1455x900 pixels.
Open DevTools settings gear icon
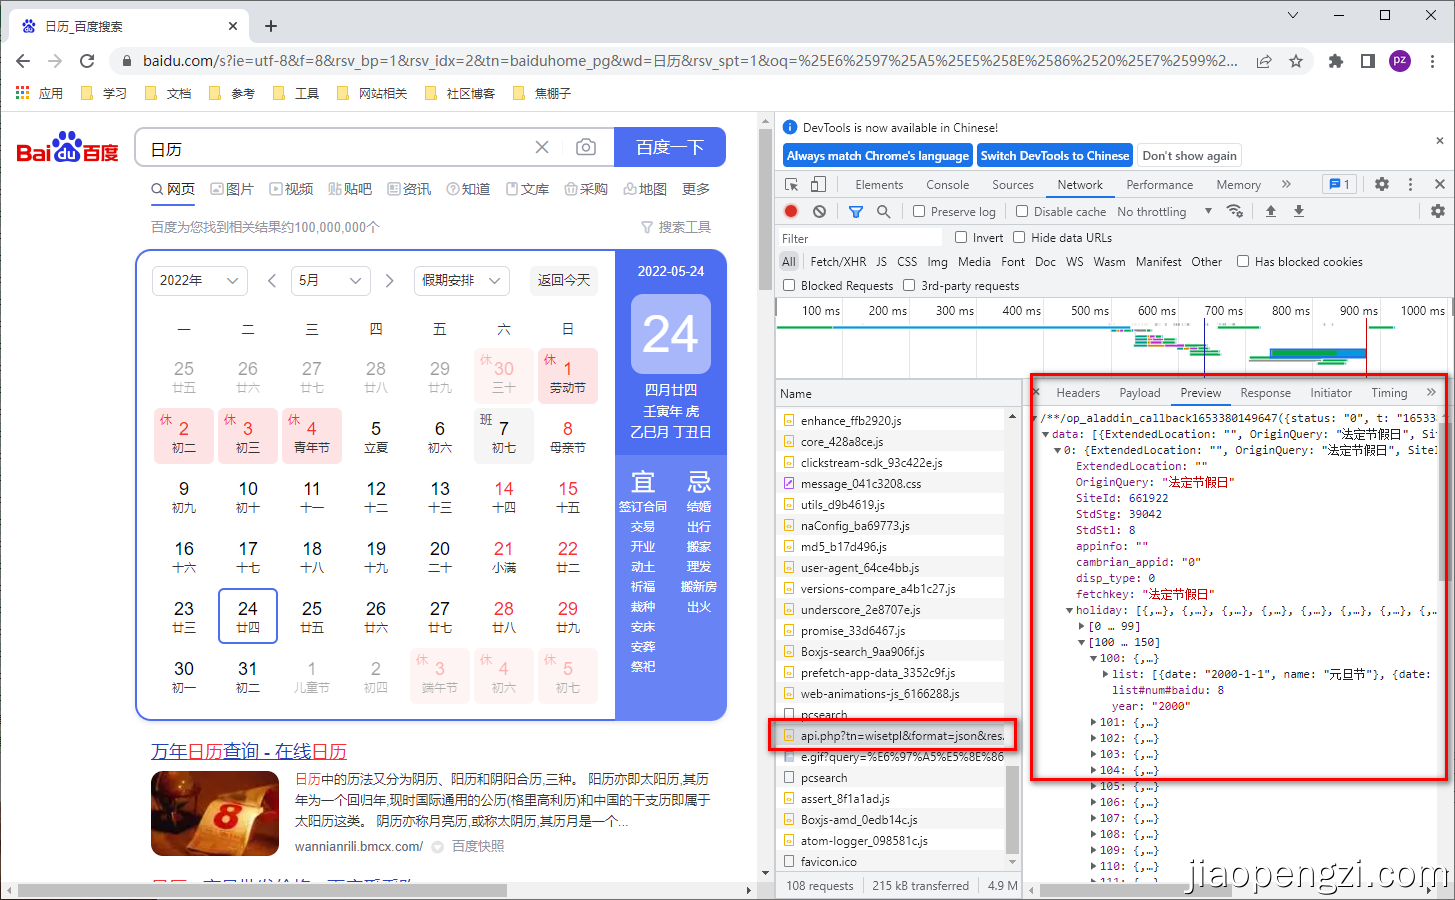tap(1382, 184)
